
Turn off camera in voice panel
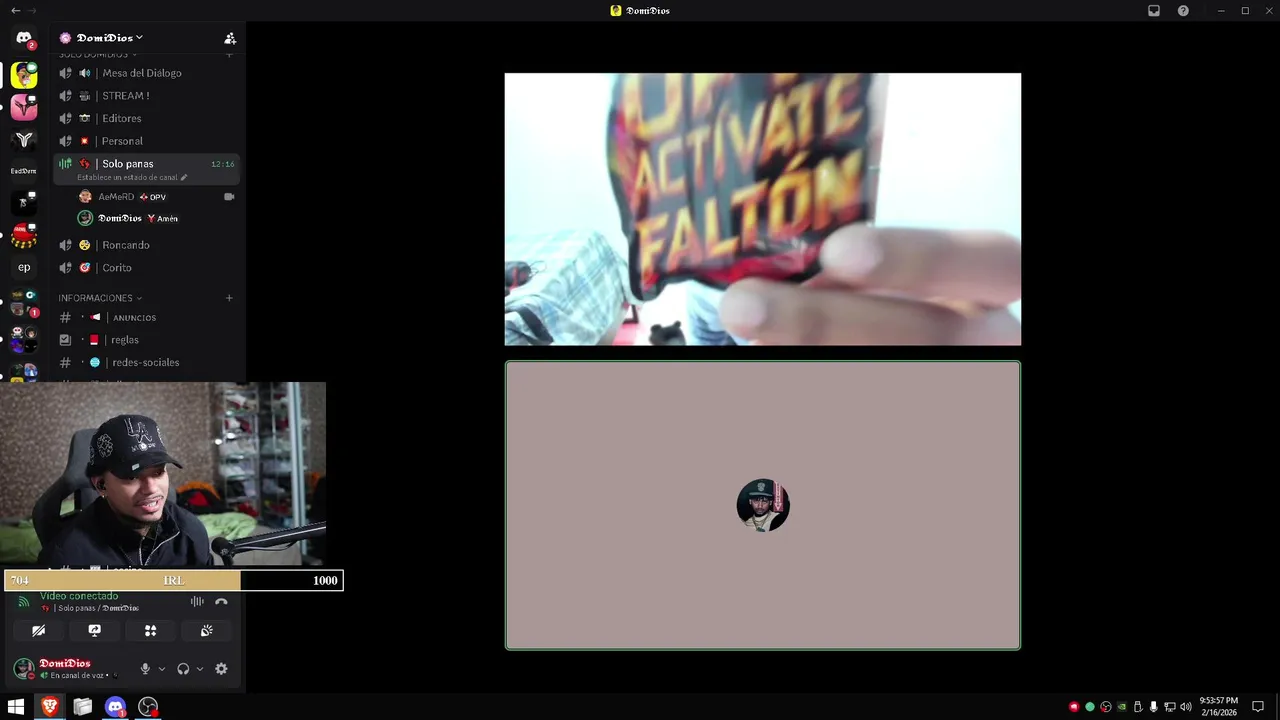click(39, 631)
